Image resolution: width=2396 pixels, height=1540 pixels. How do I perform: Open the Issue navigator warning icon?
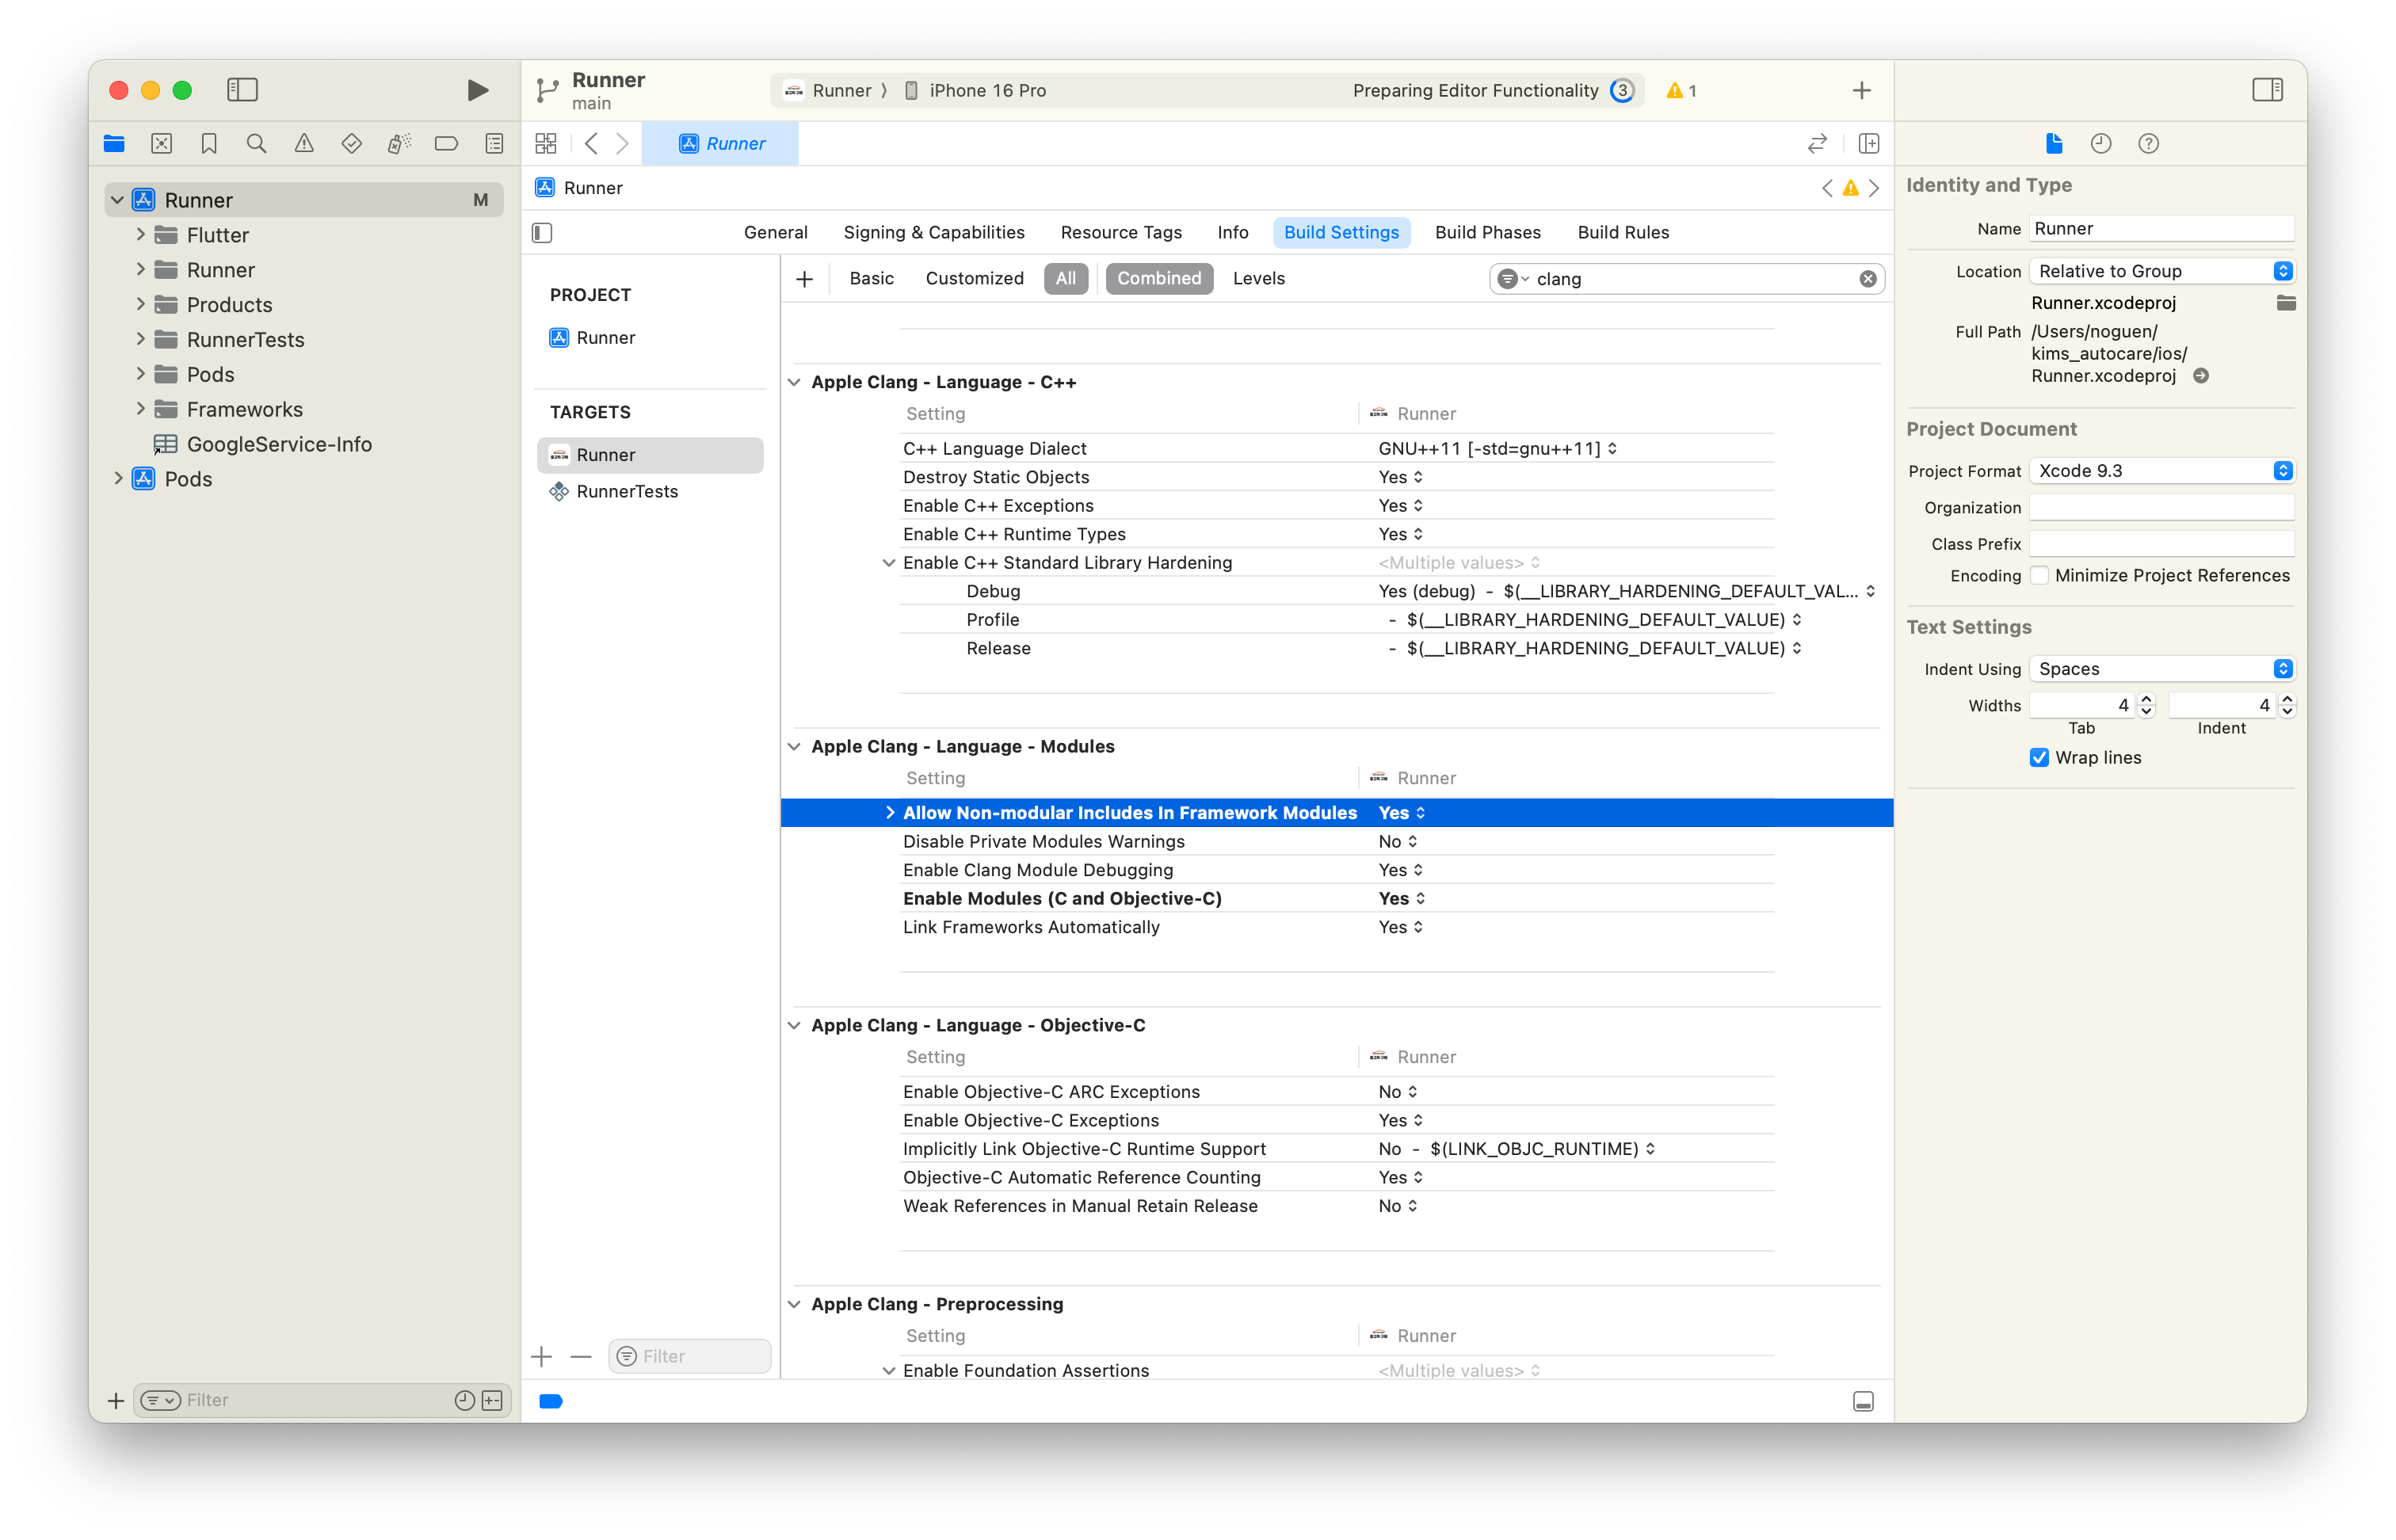(x=304, y=144)
